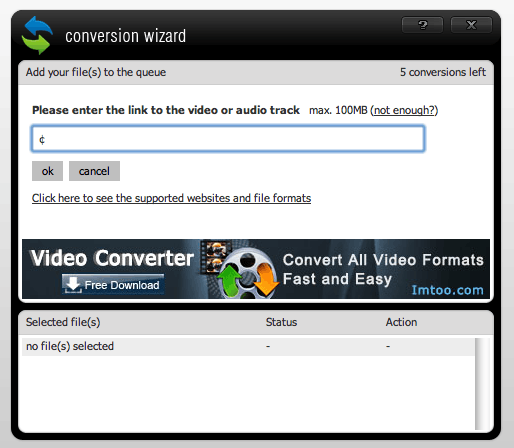This screenshot has width=514, height=448.
Task: Select the 'no file(s) selected' row
Action: point(248,346)
